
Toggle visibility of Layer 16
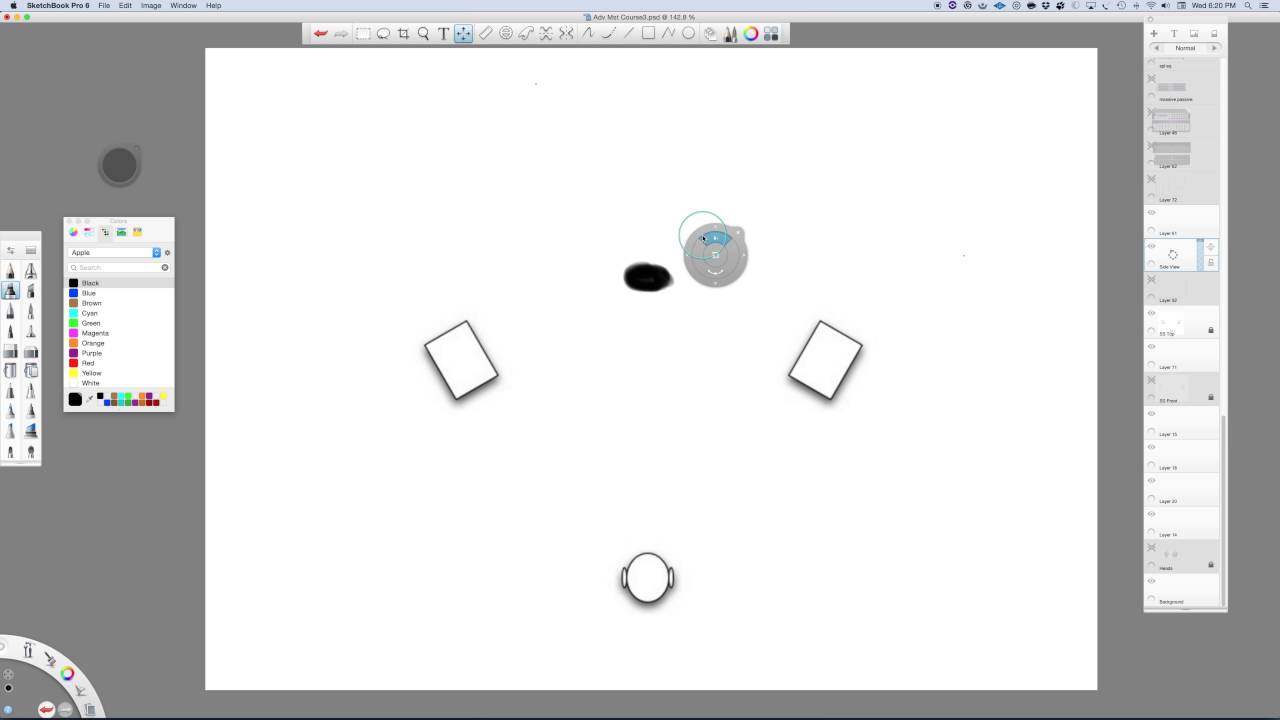[x=1151, y=447]
